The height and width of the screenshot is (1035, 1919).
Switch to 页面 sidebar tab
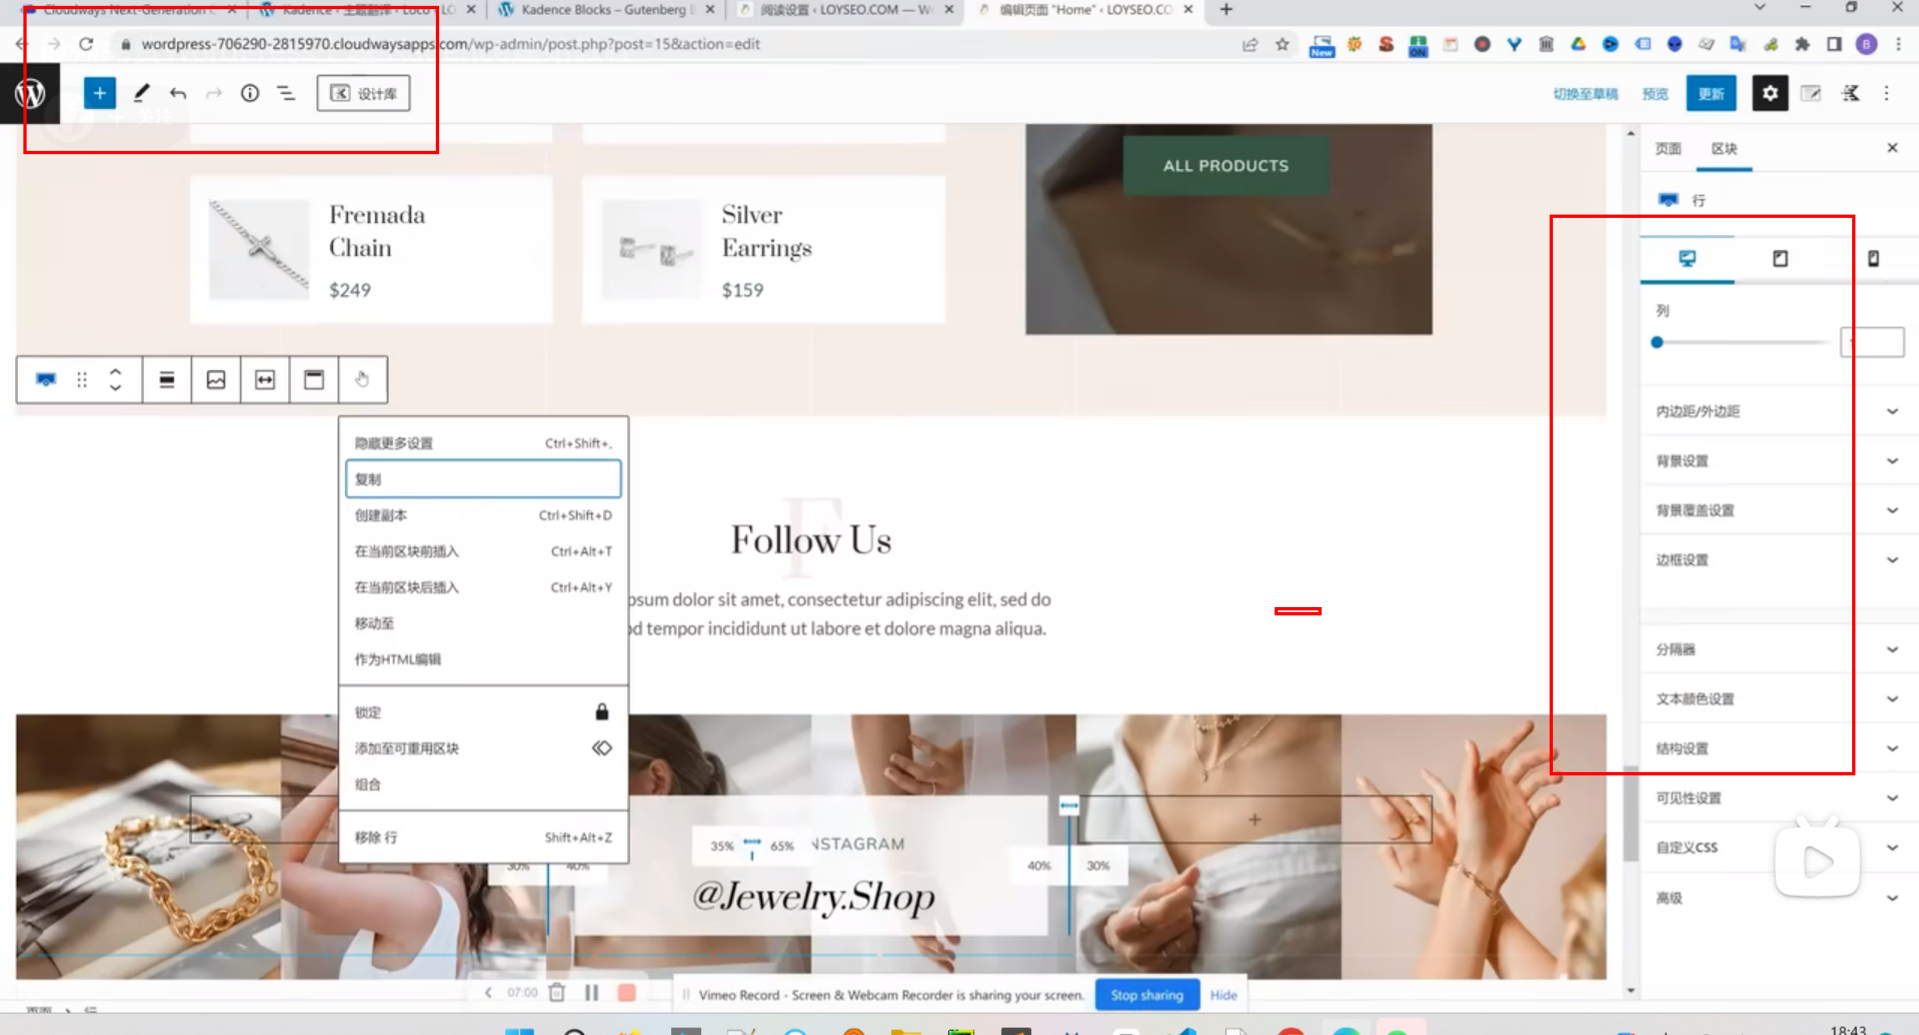[1668, 148]
